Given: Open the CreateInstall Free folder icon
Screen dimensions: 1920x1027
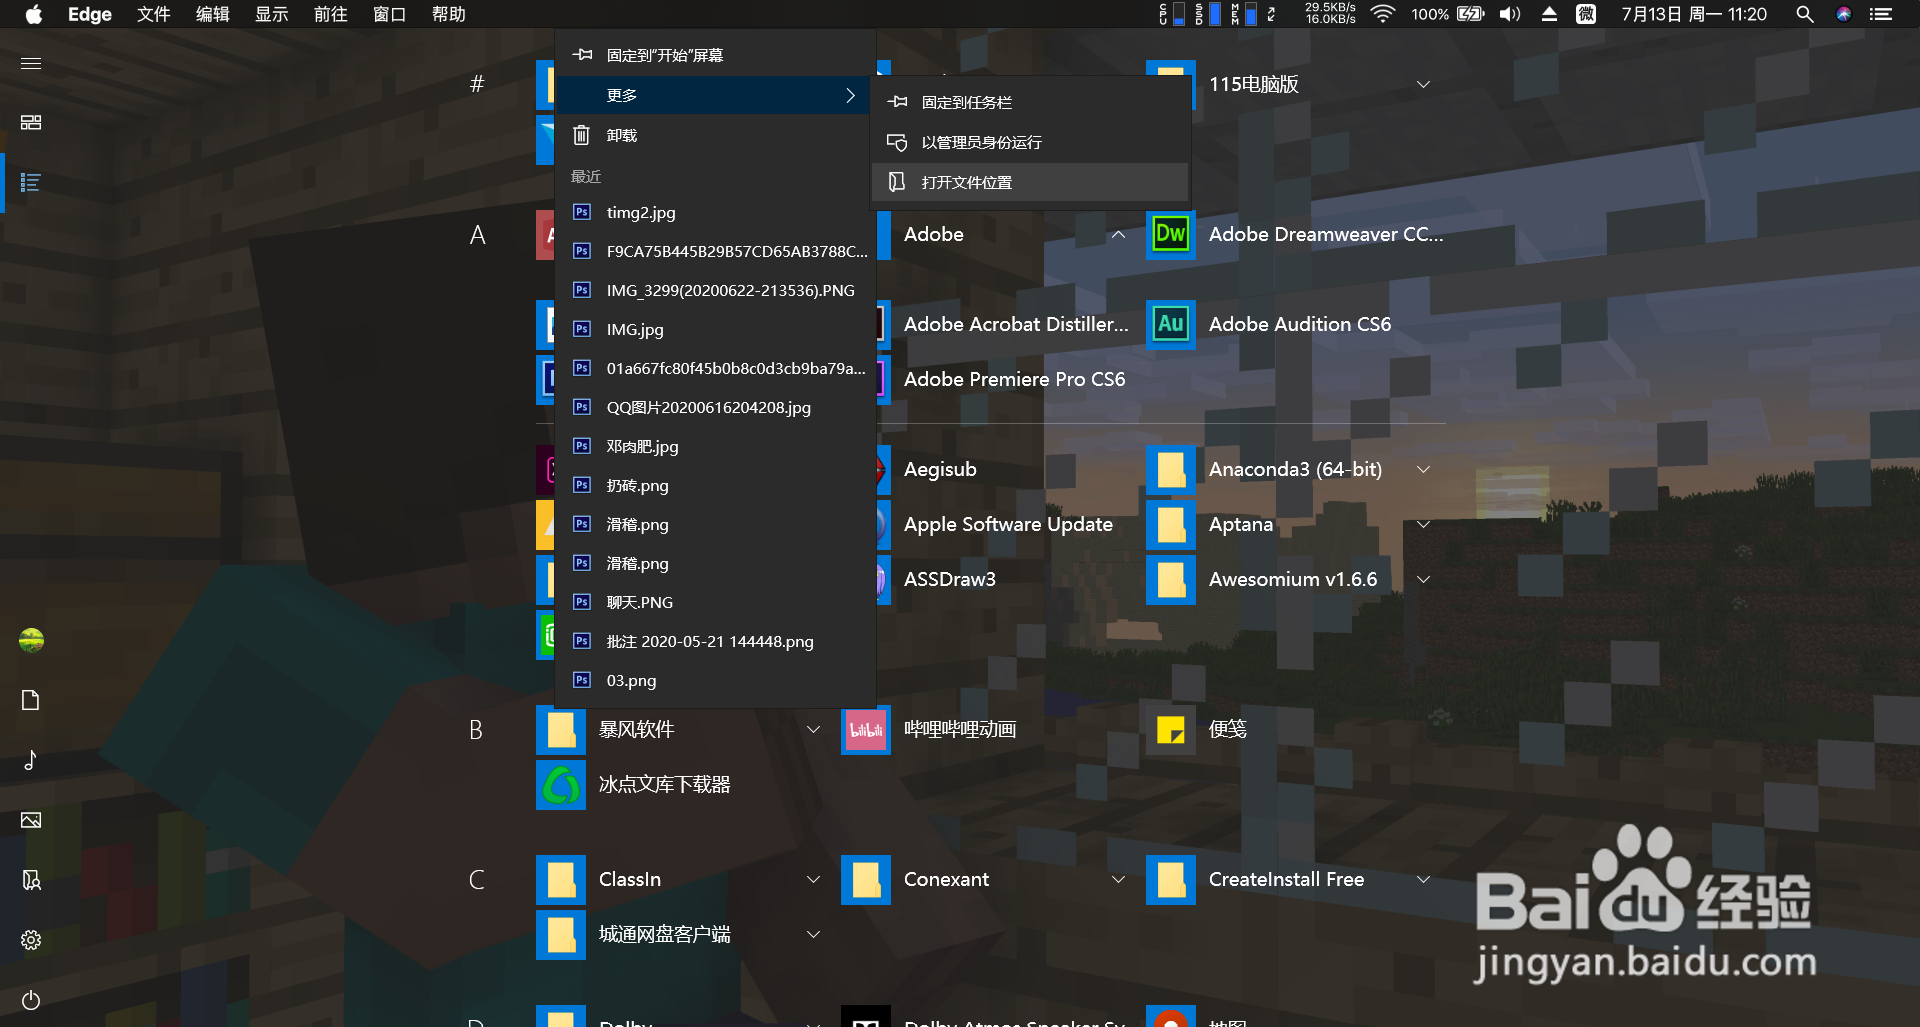Looking at the screenshot, I should point(1171,880).
